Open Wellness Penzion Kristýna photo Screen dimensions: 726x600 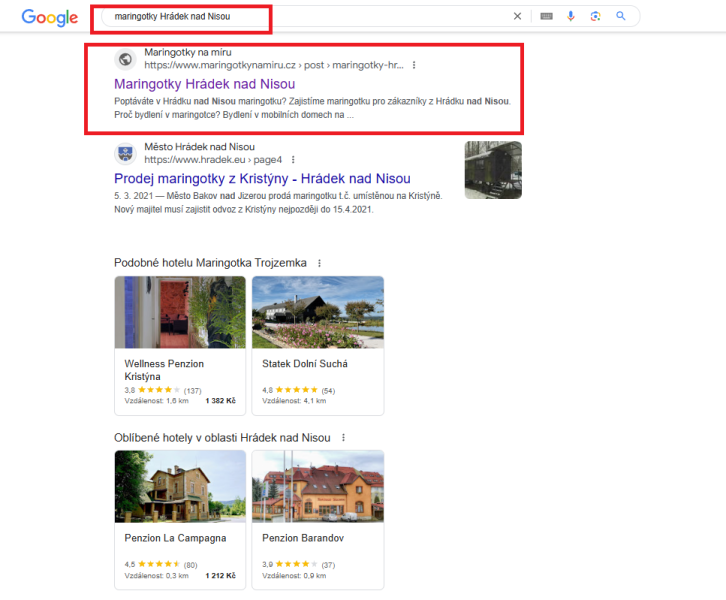coord(180,312)
